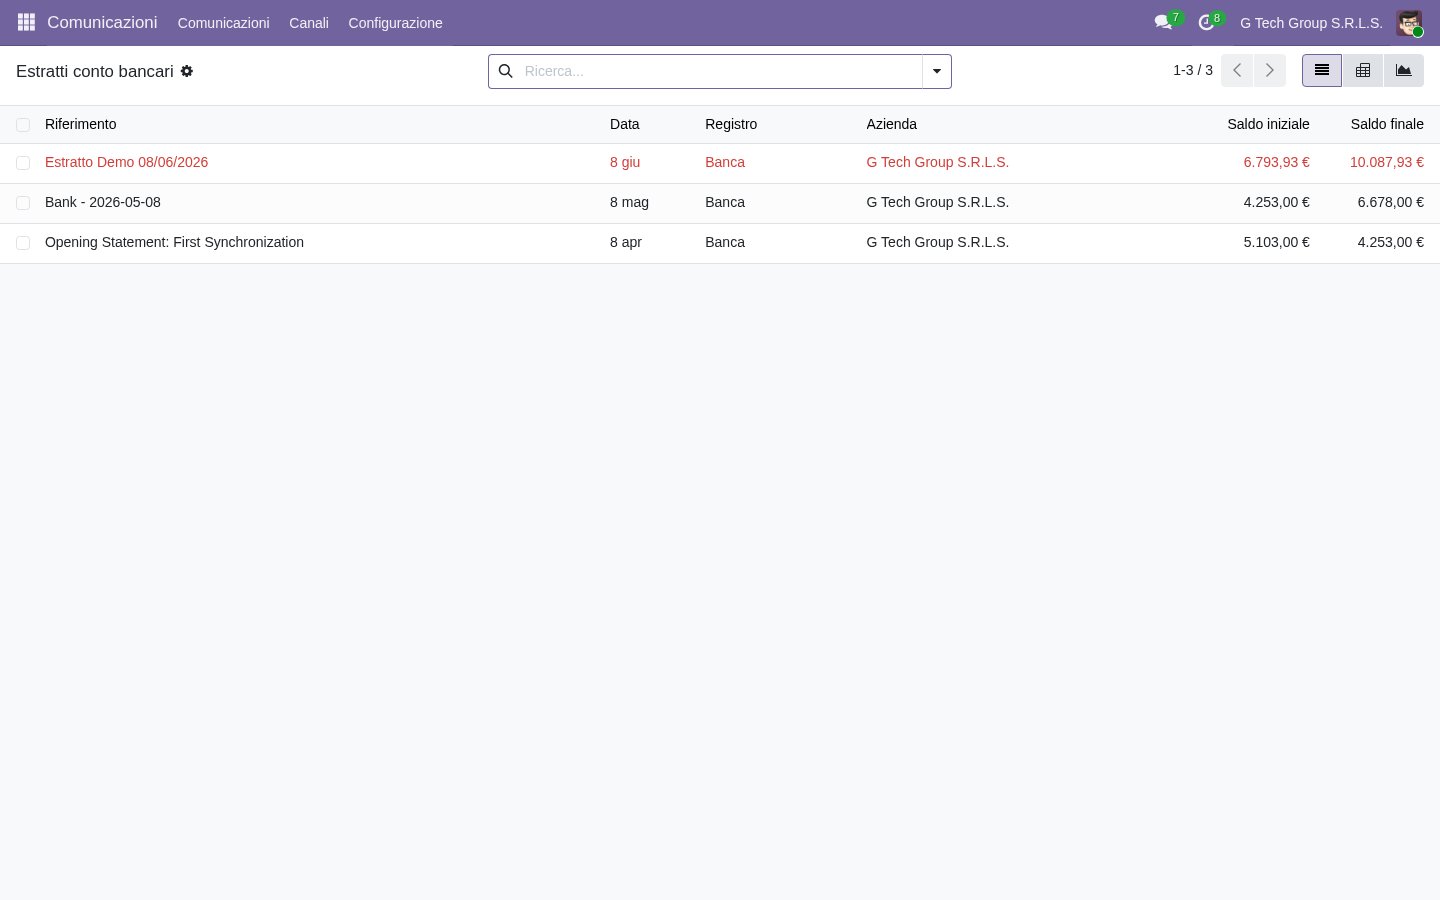Select the Estratto Demo 08/06/2026 row checkbox
Image resolution: width=1440 pixels, height=900 pixels.
point(23,163)
